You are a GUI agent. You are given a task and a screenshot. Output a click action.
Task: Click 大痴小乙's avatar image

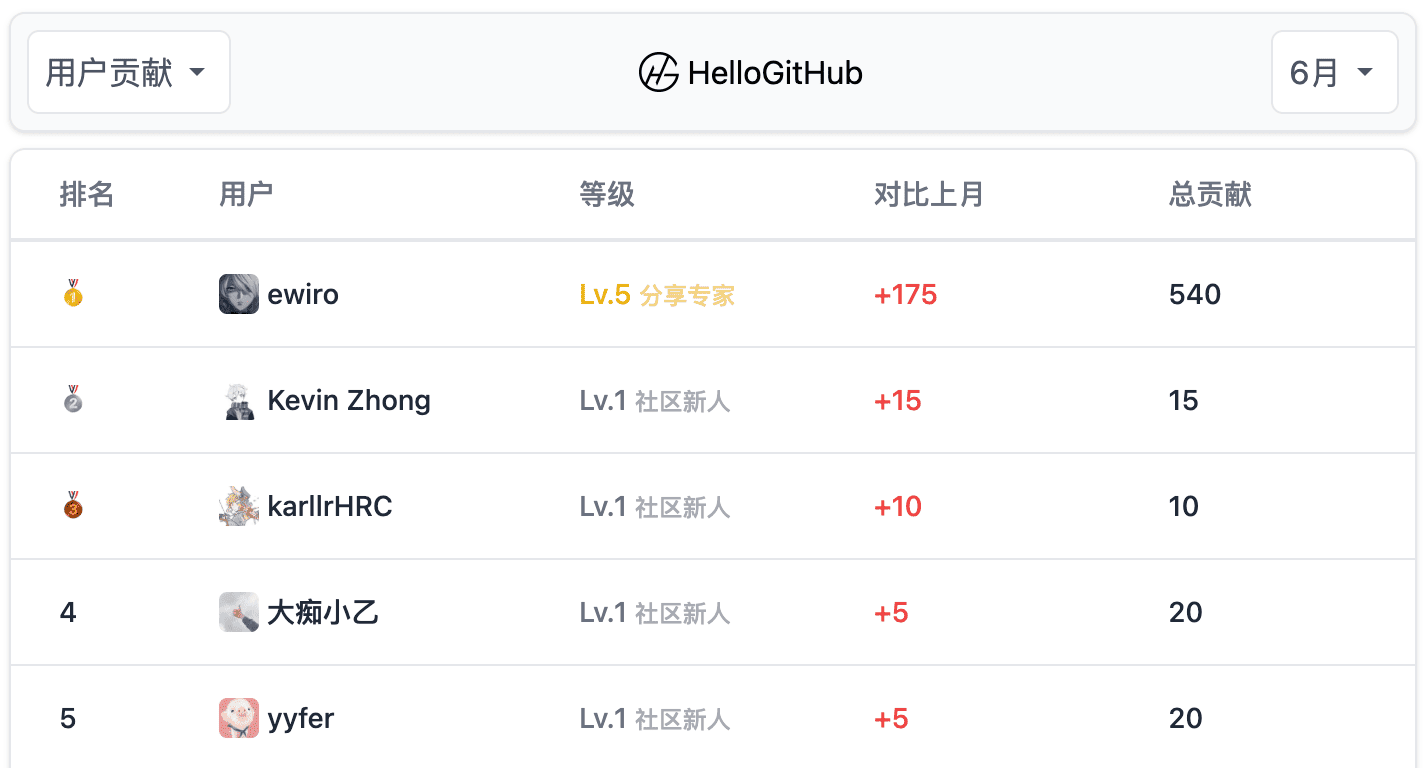point(239,612)
